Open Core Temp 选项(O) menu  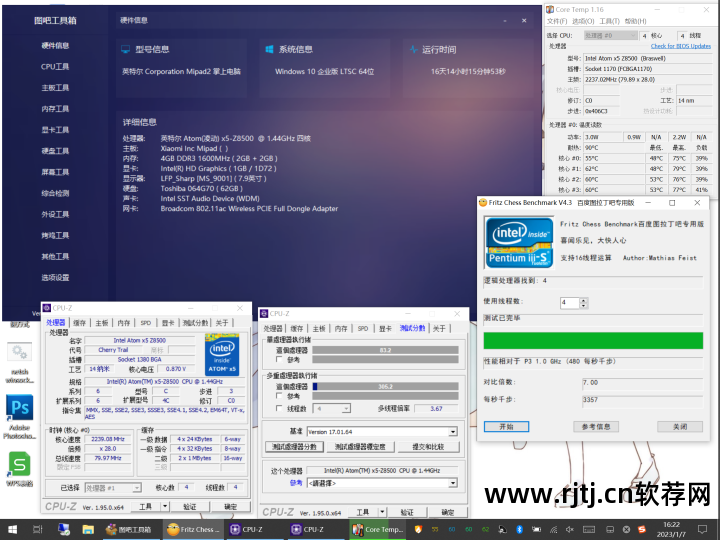(583, 21)
